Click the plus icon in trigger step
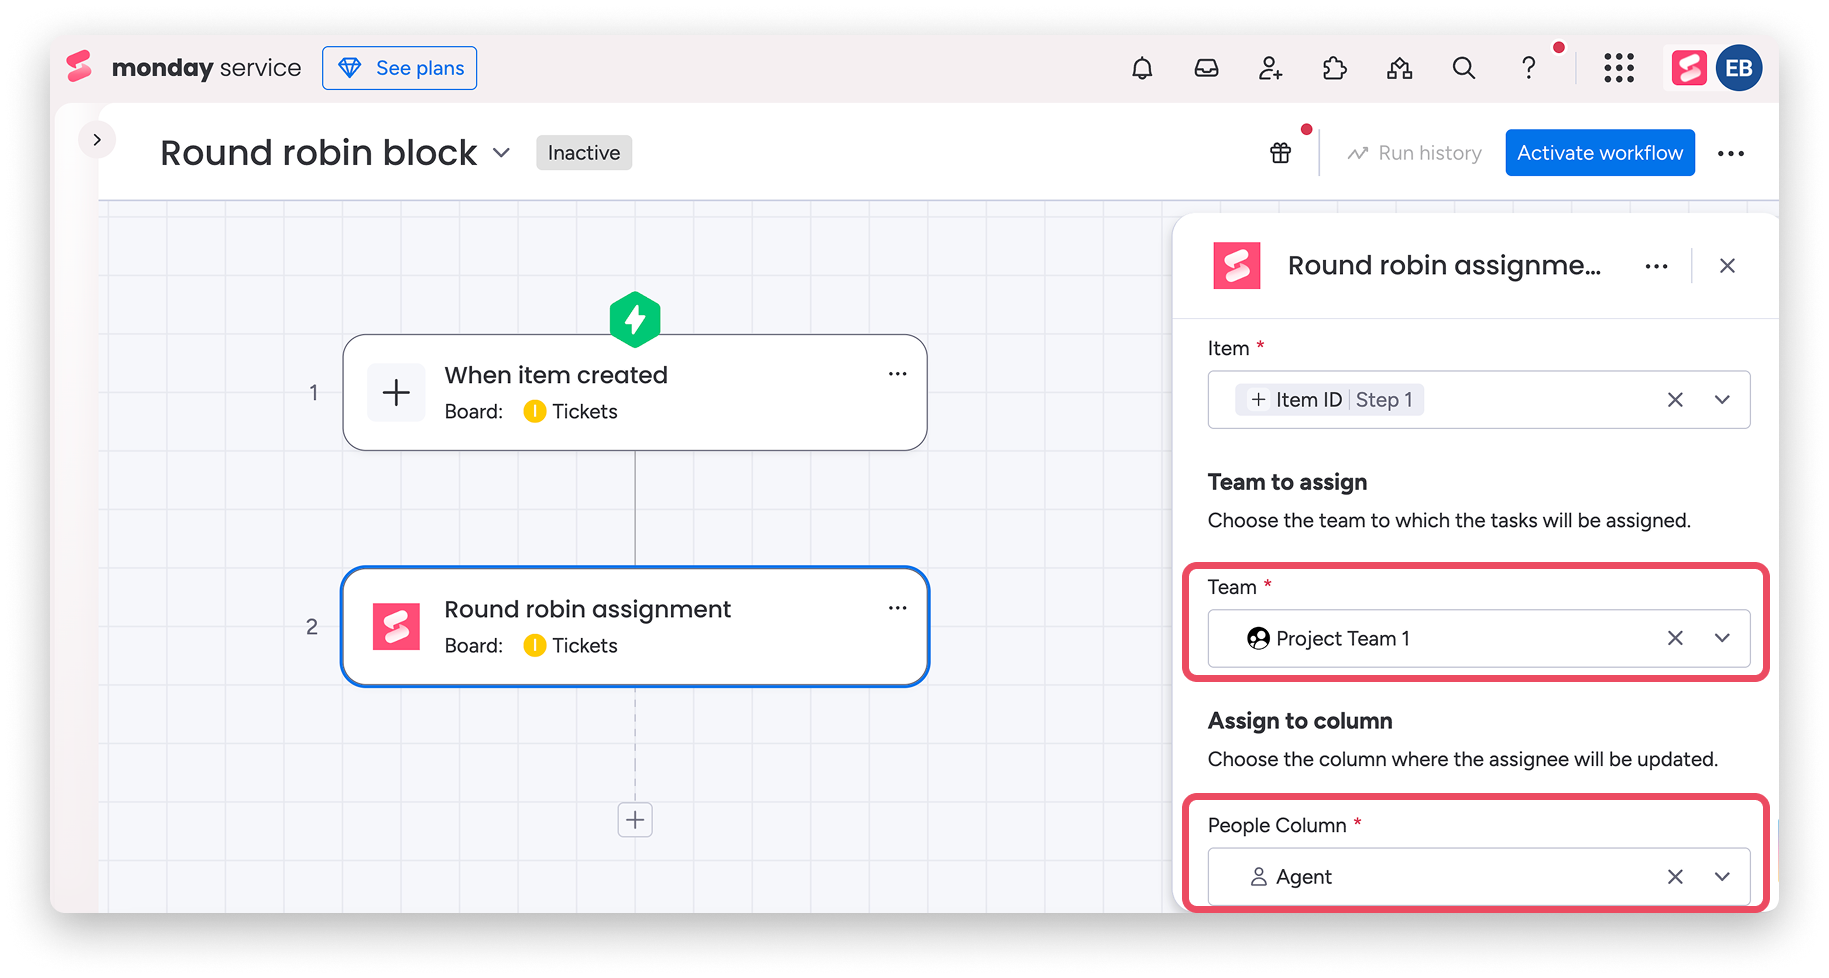Image resolution: width=1829 pixels, height=978 pixels. [x=396, y=393]
